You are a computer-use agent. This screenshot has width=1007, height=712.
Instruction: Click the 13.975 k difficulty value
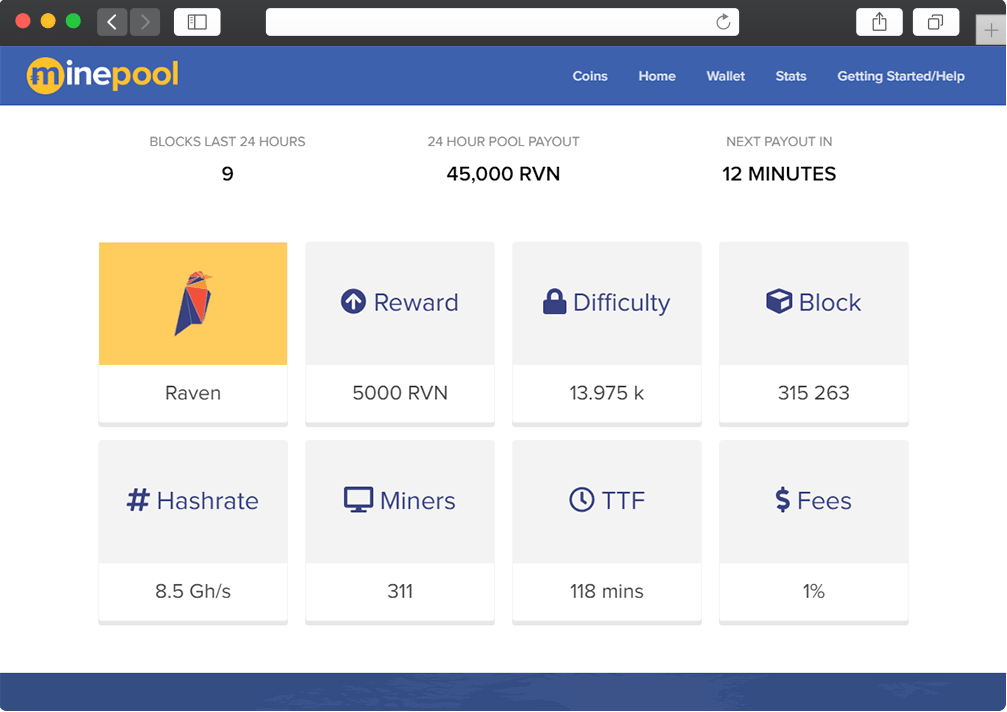(x=607, y=393)
